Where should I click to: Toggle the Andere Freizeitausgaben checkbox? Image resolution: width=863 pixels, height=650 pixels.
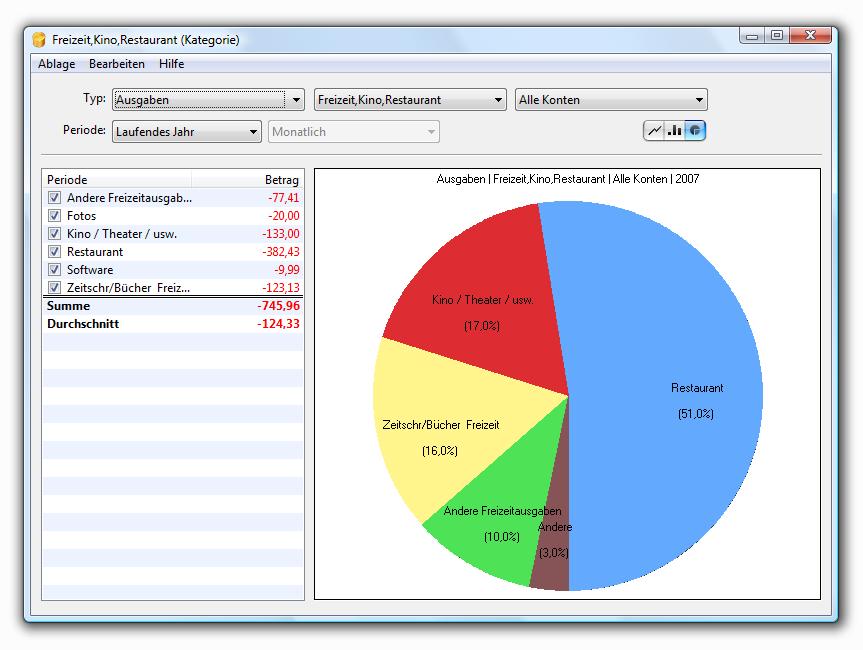(x=54, y=198)
